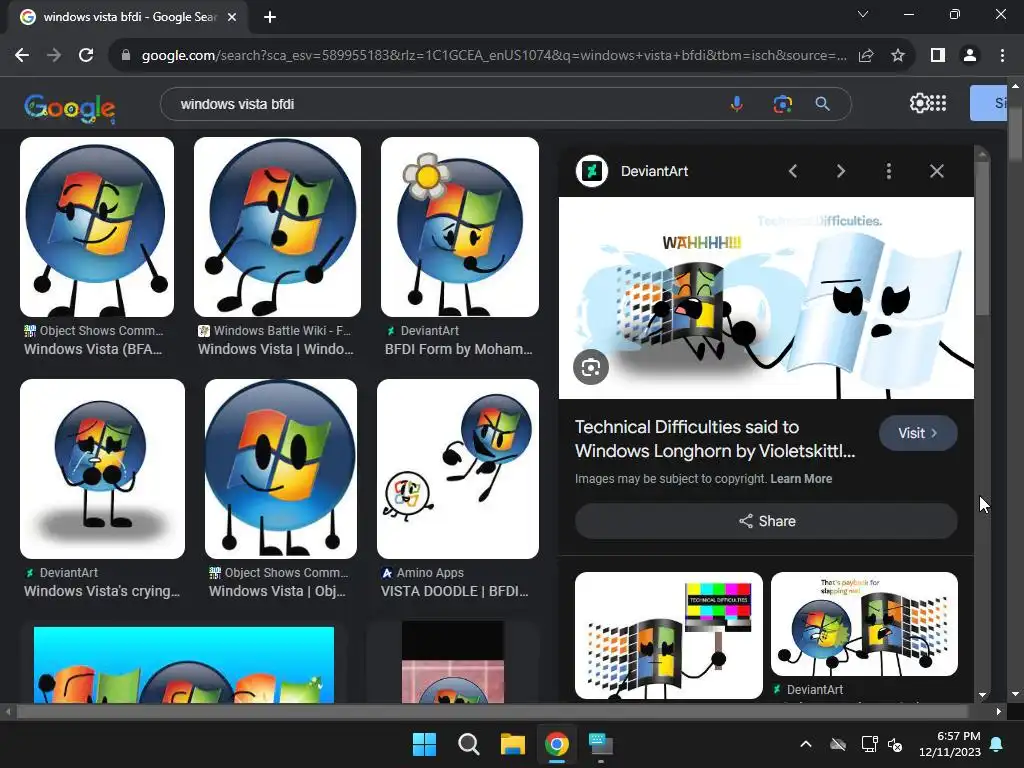
Task: Open a new tab with the plus button
Action: pos(270,17)
